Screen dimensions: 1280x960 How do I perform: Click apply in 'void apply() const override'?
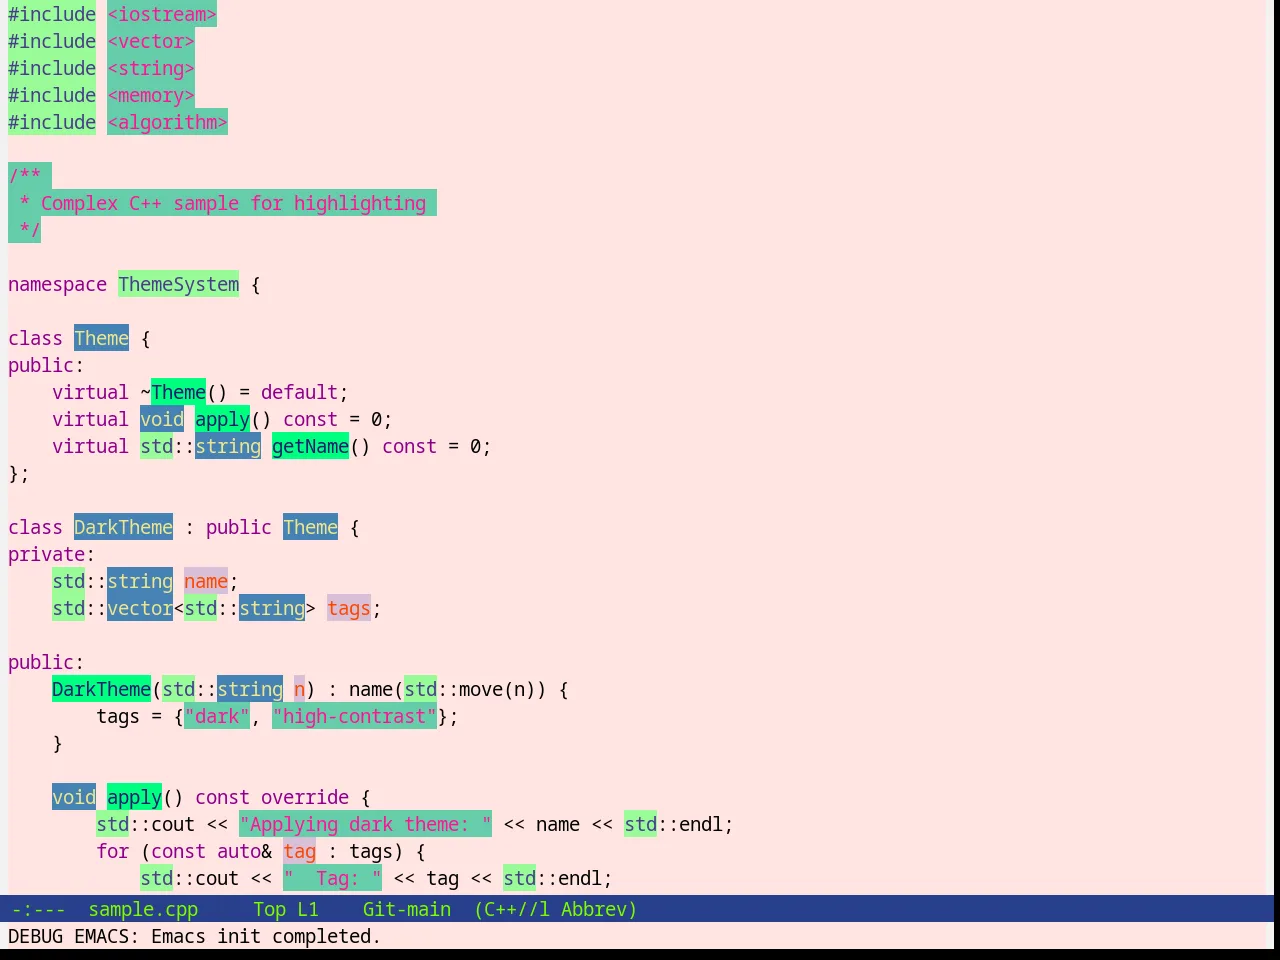(134, 797)
